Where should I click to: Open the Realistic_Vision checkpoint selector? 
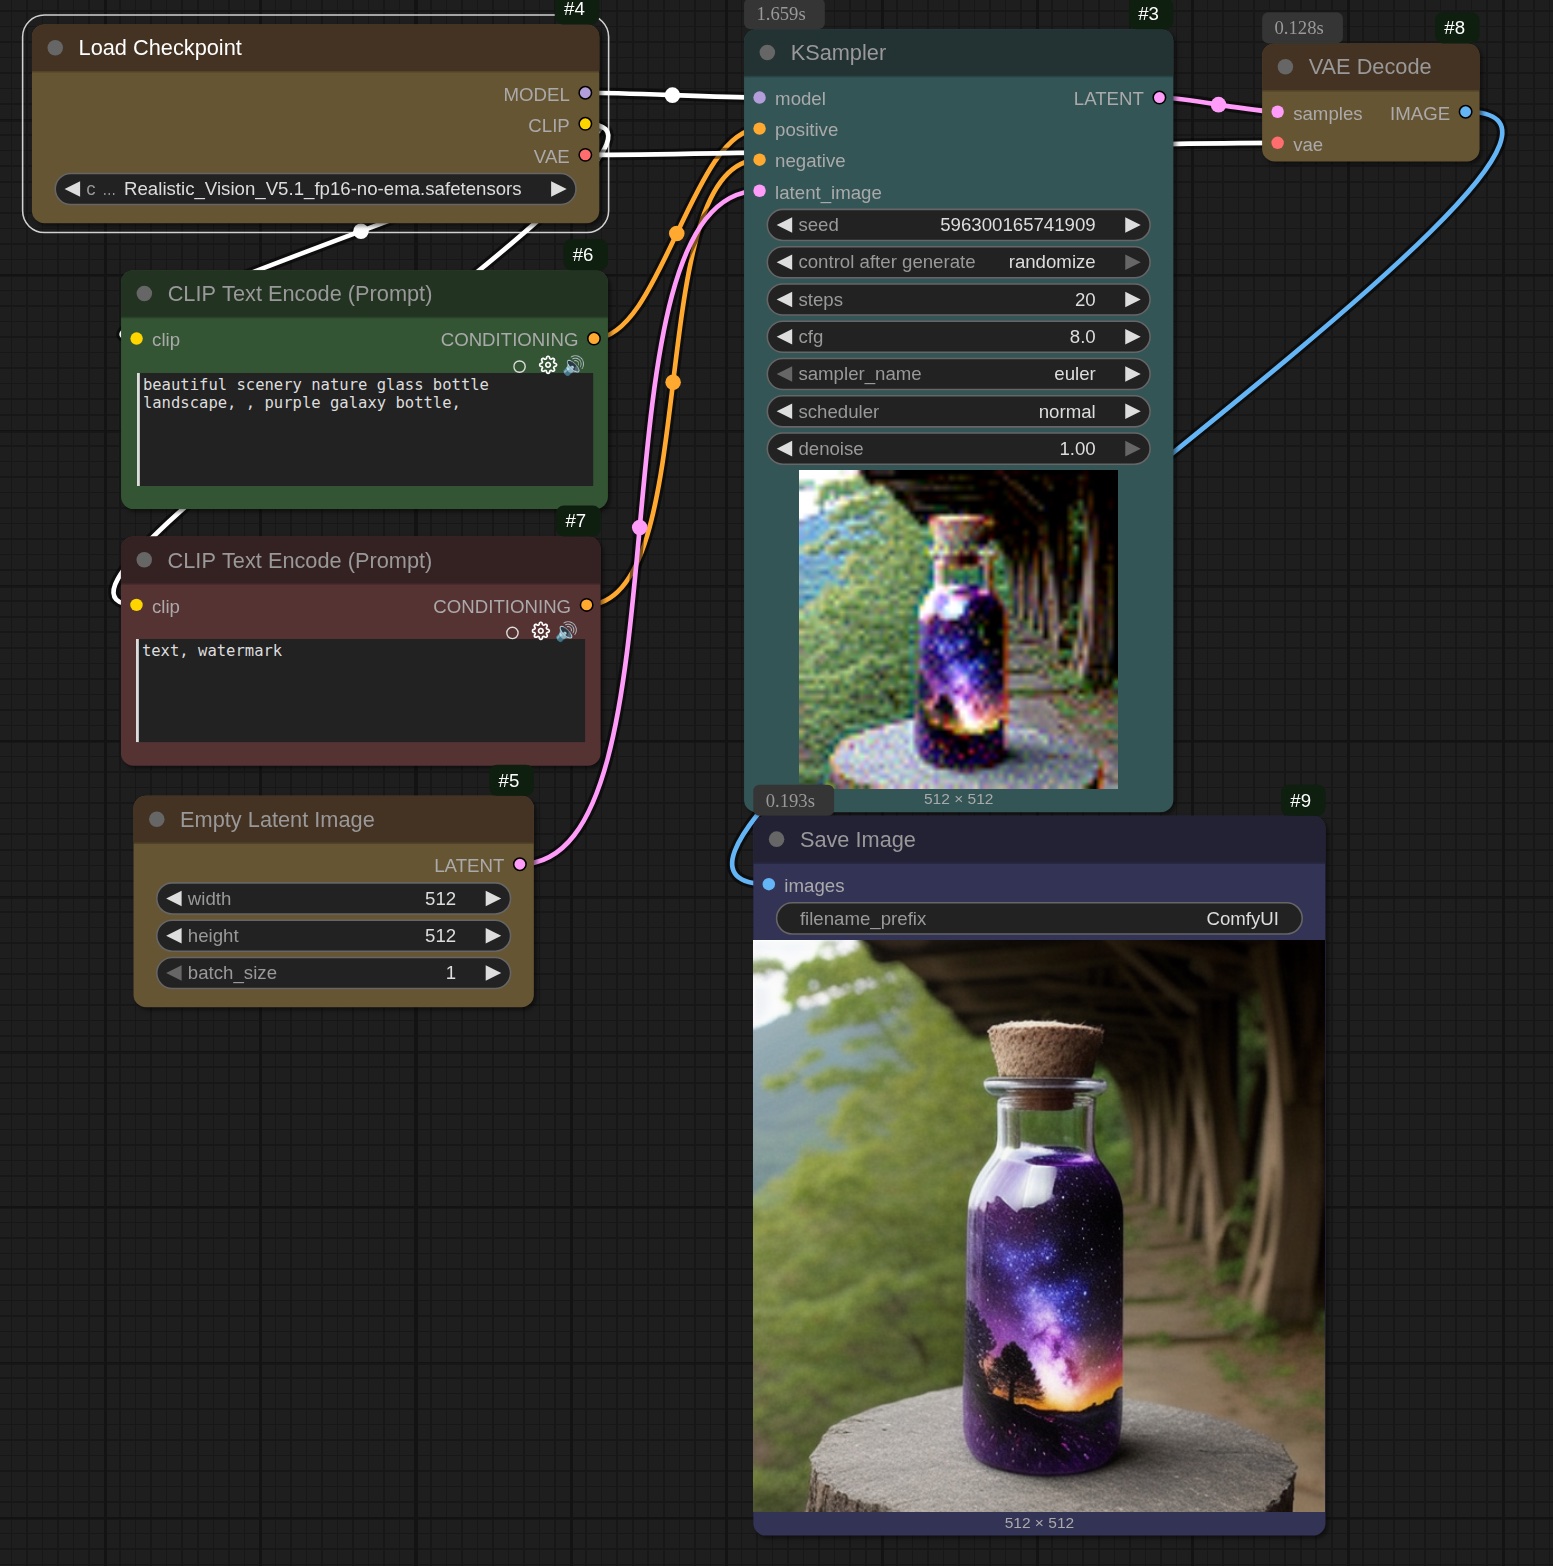[315, 189]
